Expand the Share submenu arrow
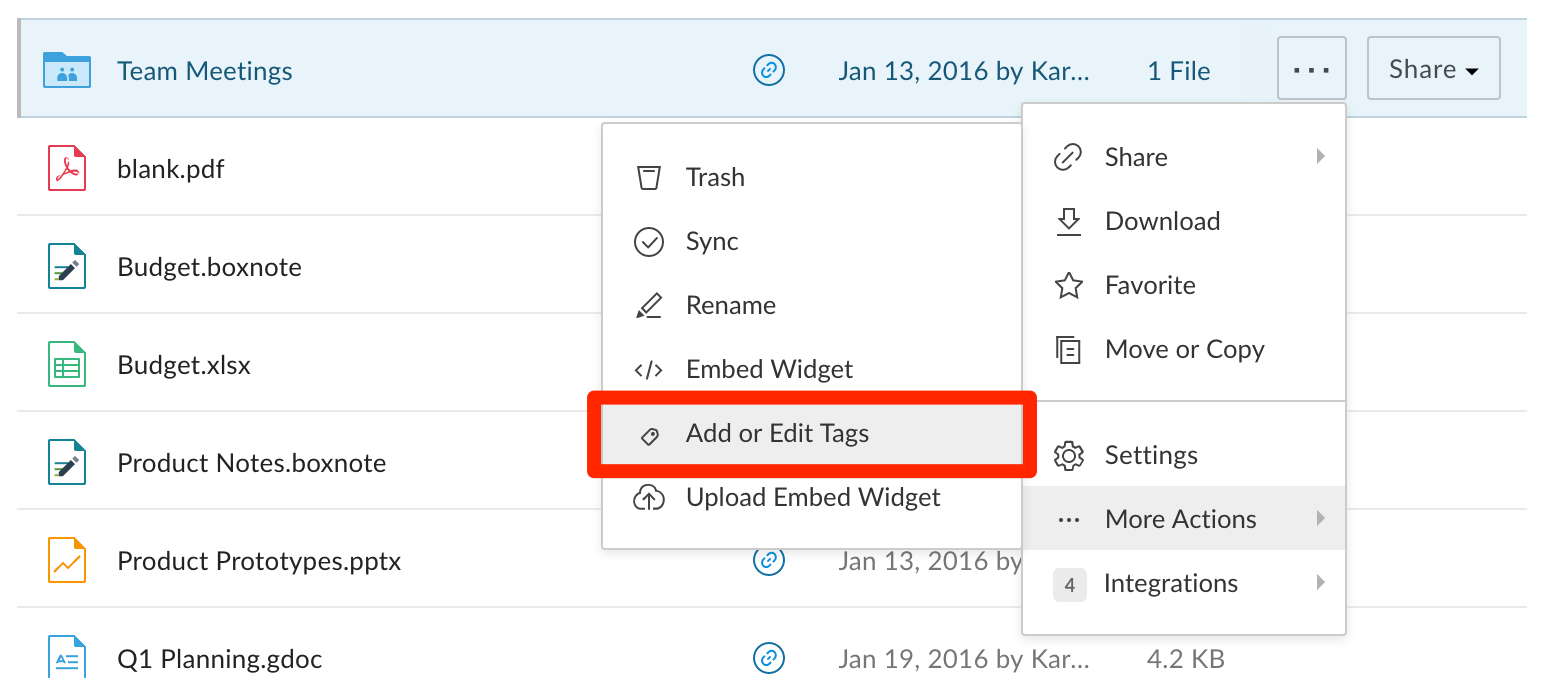 [1321, 156]
